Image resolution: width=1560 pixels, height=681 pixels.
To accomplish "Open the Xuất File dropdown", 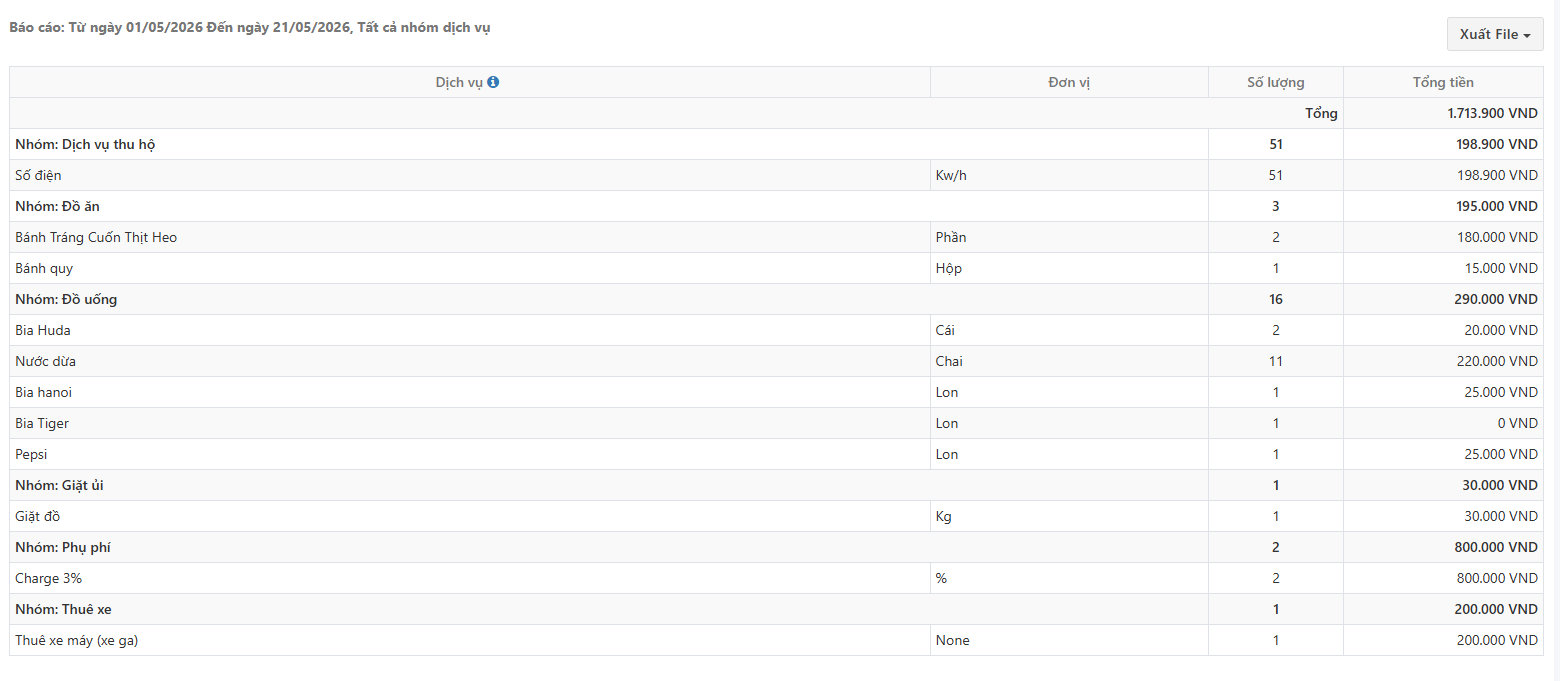I will click(x=1495, y=34).
